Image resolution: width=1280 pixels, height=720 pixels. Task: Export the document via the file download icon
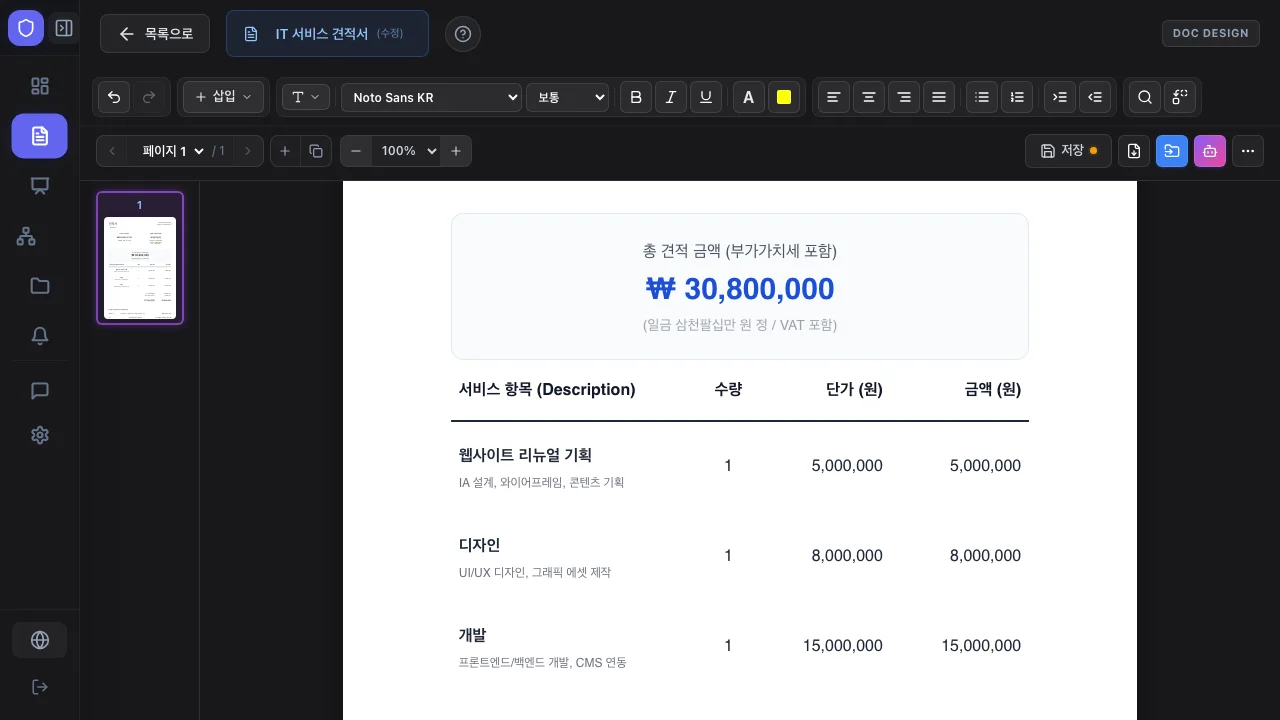click(x=1134, y=151)
